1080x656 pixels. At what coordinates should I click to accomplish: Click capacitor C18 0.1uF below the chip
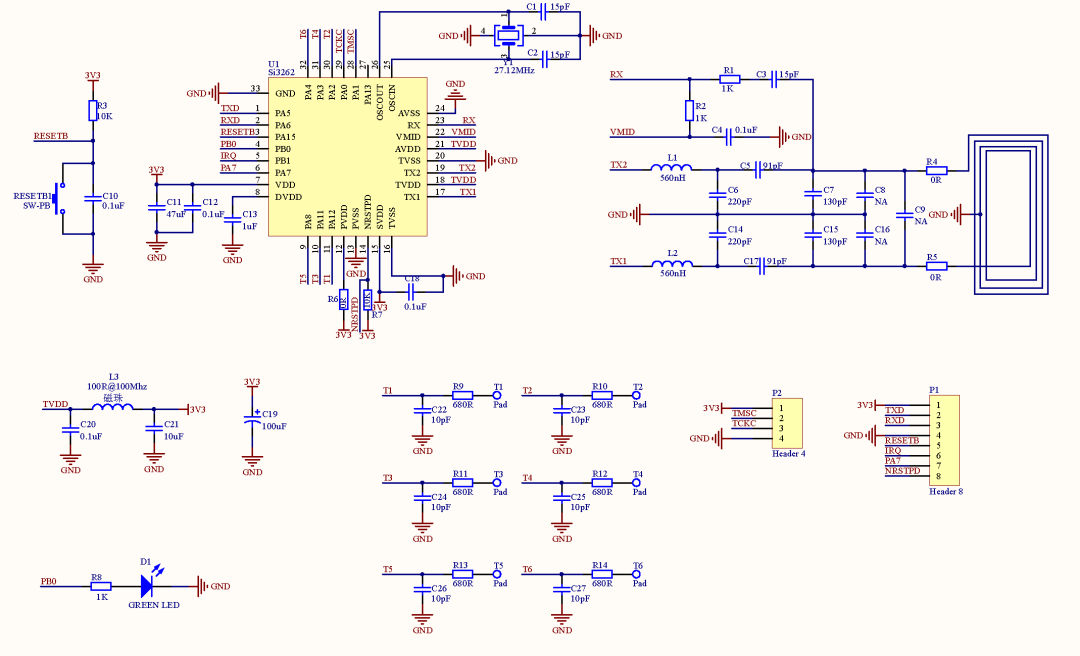coord(411,291)
